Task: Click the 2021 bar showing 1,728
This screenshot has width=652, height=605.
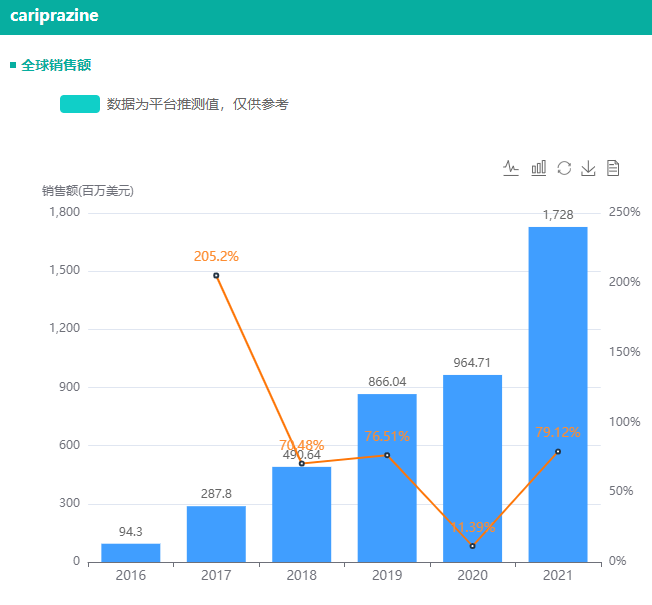Action: coord(558,394)
